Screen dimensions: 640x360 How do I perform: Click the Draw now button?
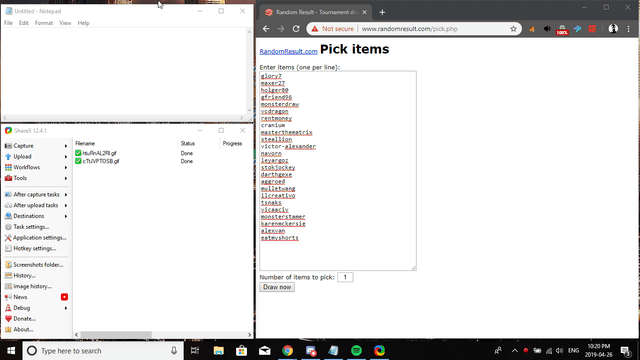pyautogui.click(x=277, y=287)
